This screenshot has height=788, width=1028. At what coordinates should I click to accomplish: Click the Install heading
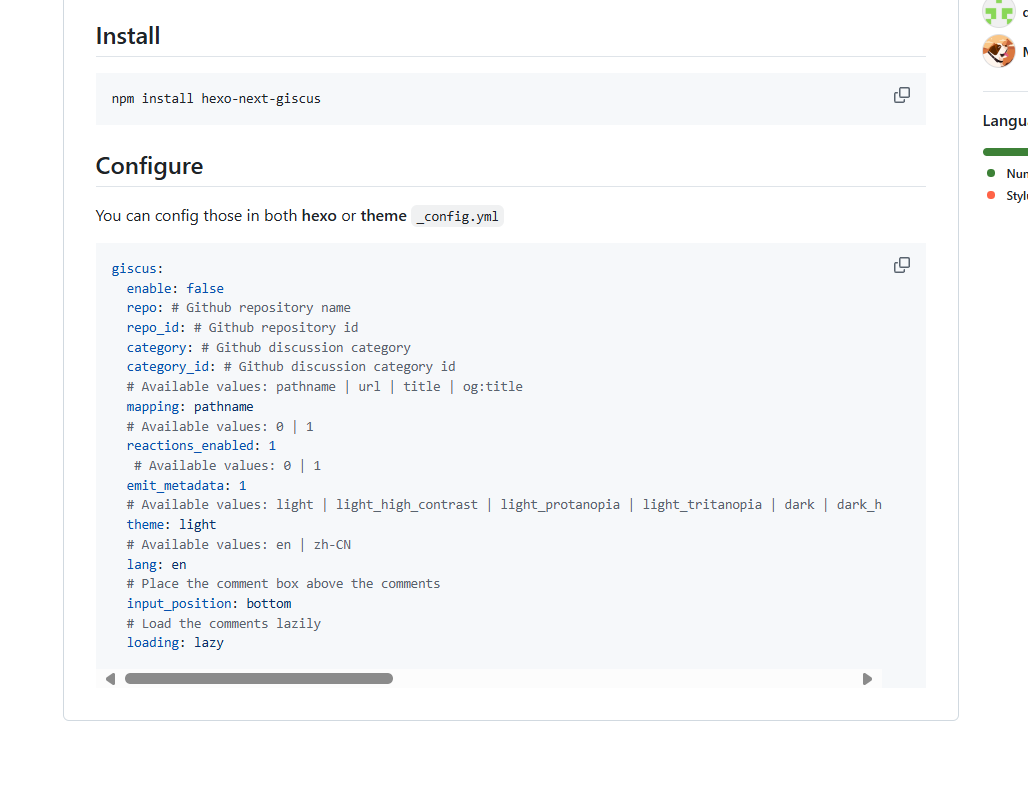coord(128,36)
